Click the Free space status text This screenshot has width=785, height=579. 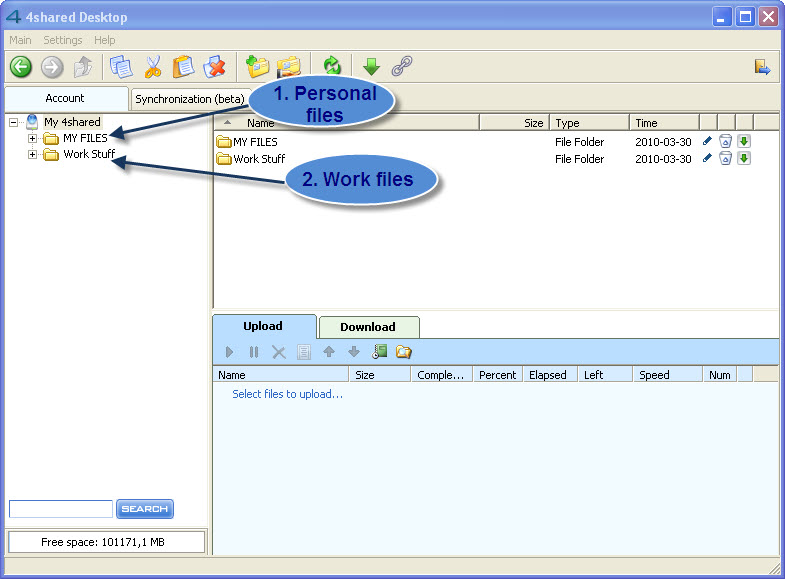(x=103, y=542)
